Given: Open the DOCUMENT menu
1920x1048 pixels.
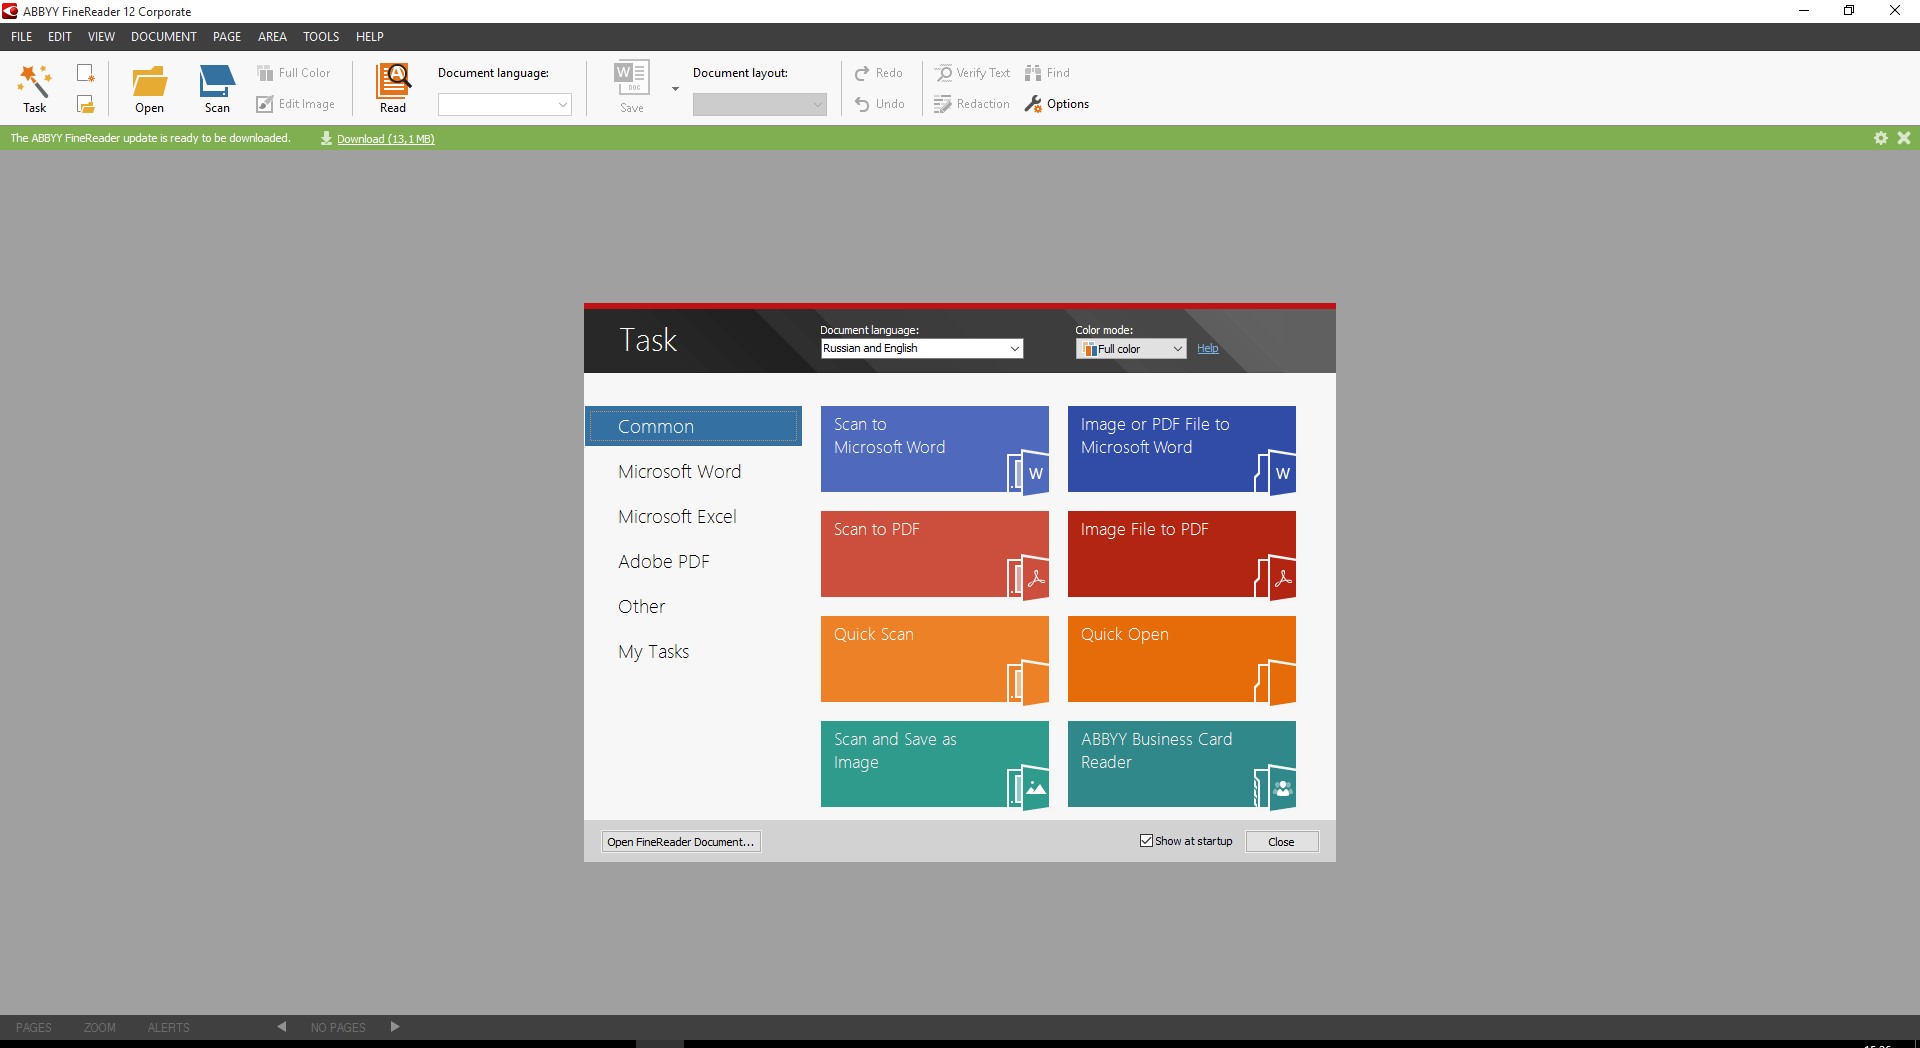Looking at the screenshot, I should pyautogui.click(x=163, y=37).
